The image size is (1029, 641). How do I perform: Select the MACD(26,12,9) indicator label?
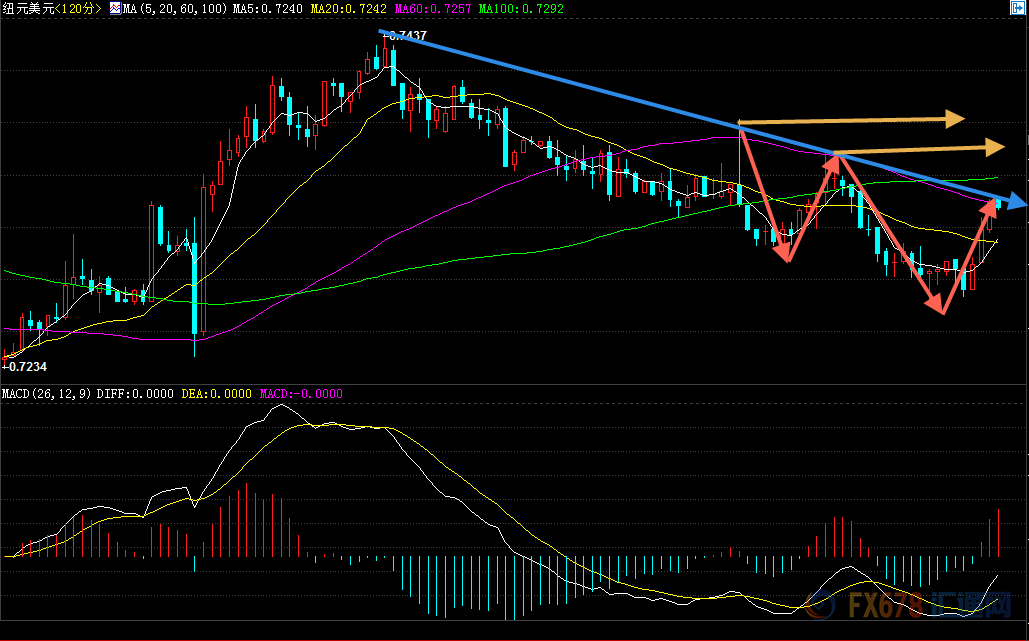click(x=47, y=394)
